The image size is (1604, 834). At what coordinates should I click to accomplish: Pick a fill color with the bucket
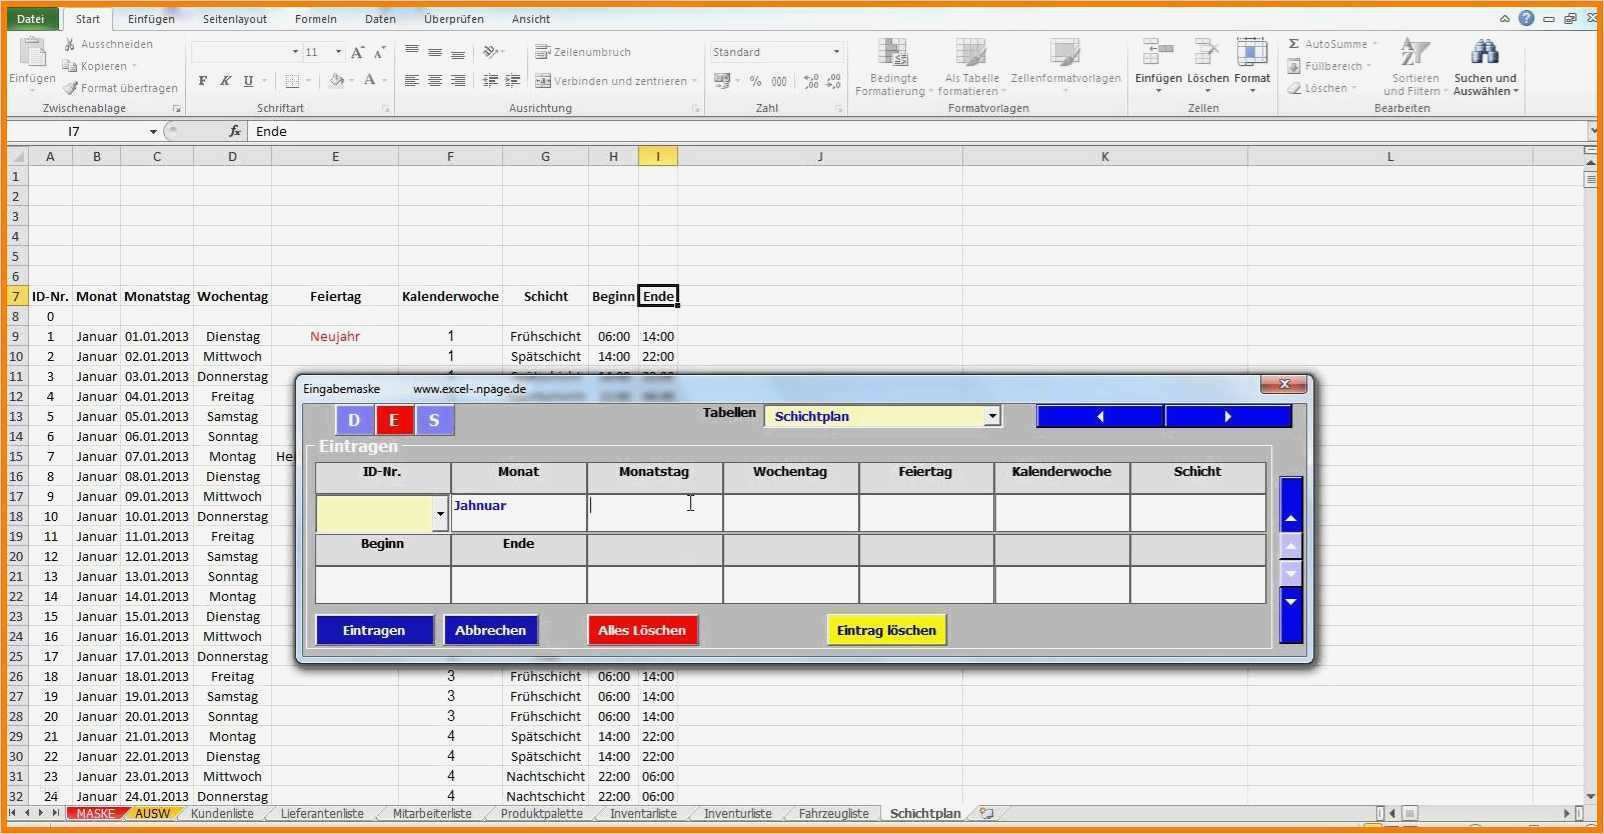point(337,81)
